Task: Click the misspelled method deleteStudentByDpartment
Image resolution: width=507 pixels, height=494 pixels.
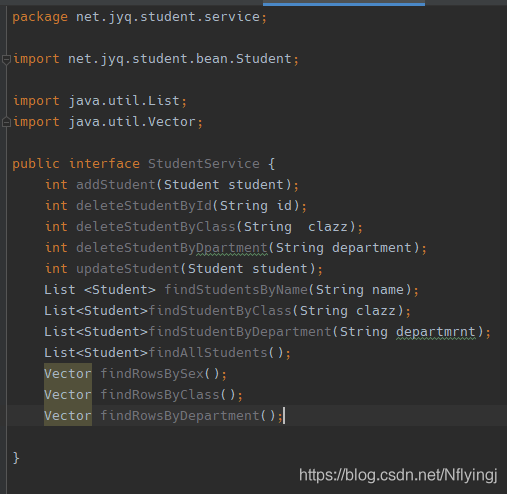Action: coord(172,248)
